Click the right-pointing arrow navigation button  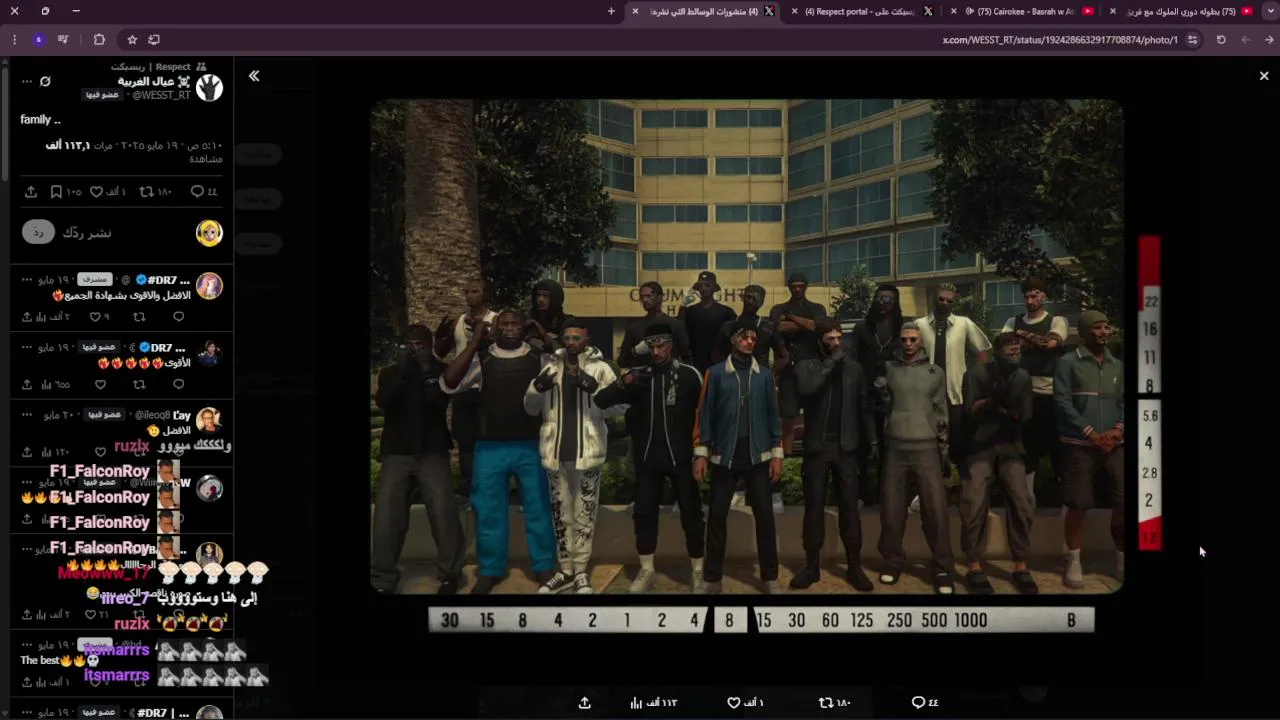[1270, 40]
